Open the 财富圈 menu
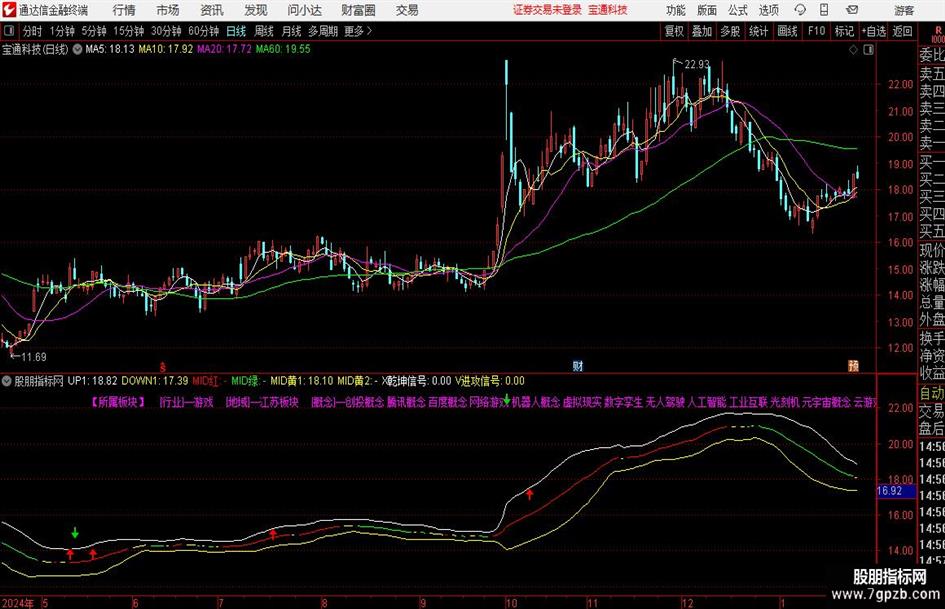The image size is (945, 609). point(358,10)
